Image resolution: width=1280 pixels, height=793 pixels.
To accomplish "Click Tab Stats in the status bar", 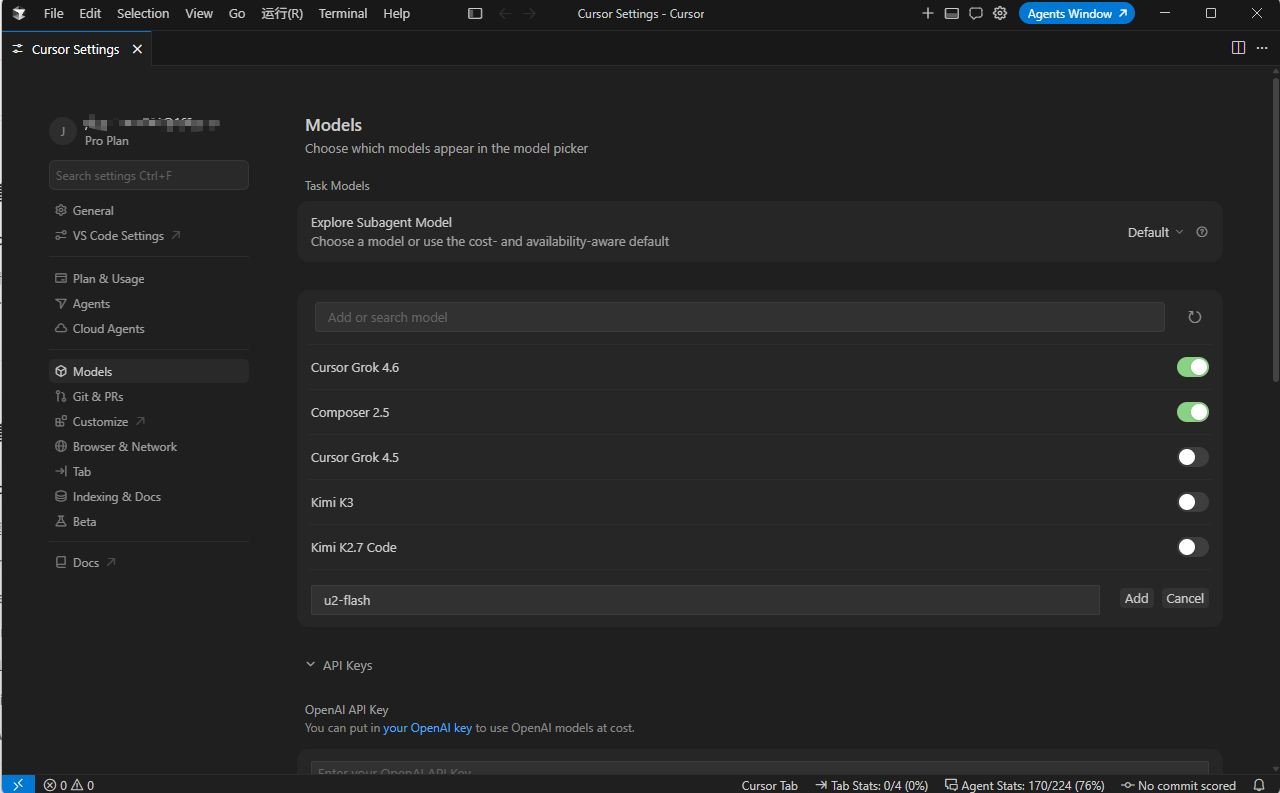I will 872,785.
